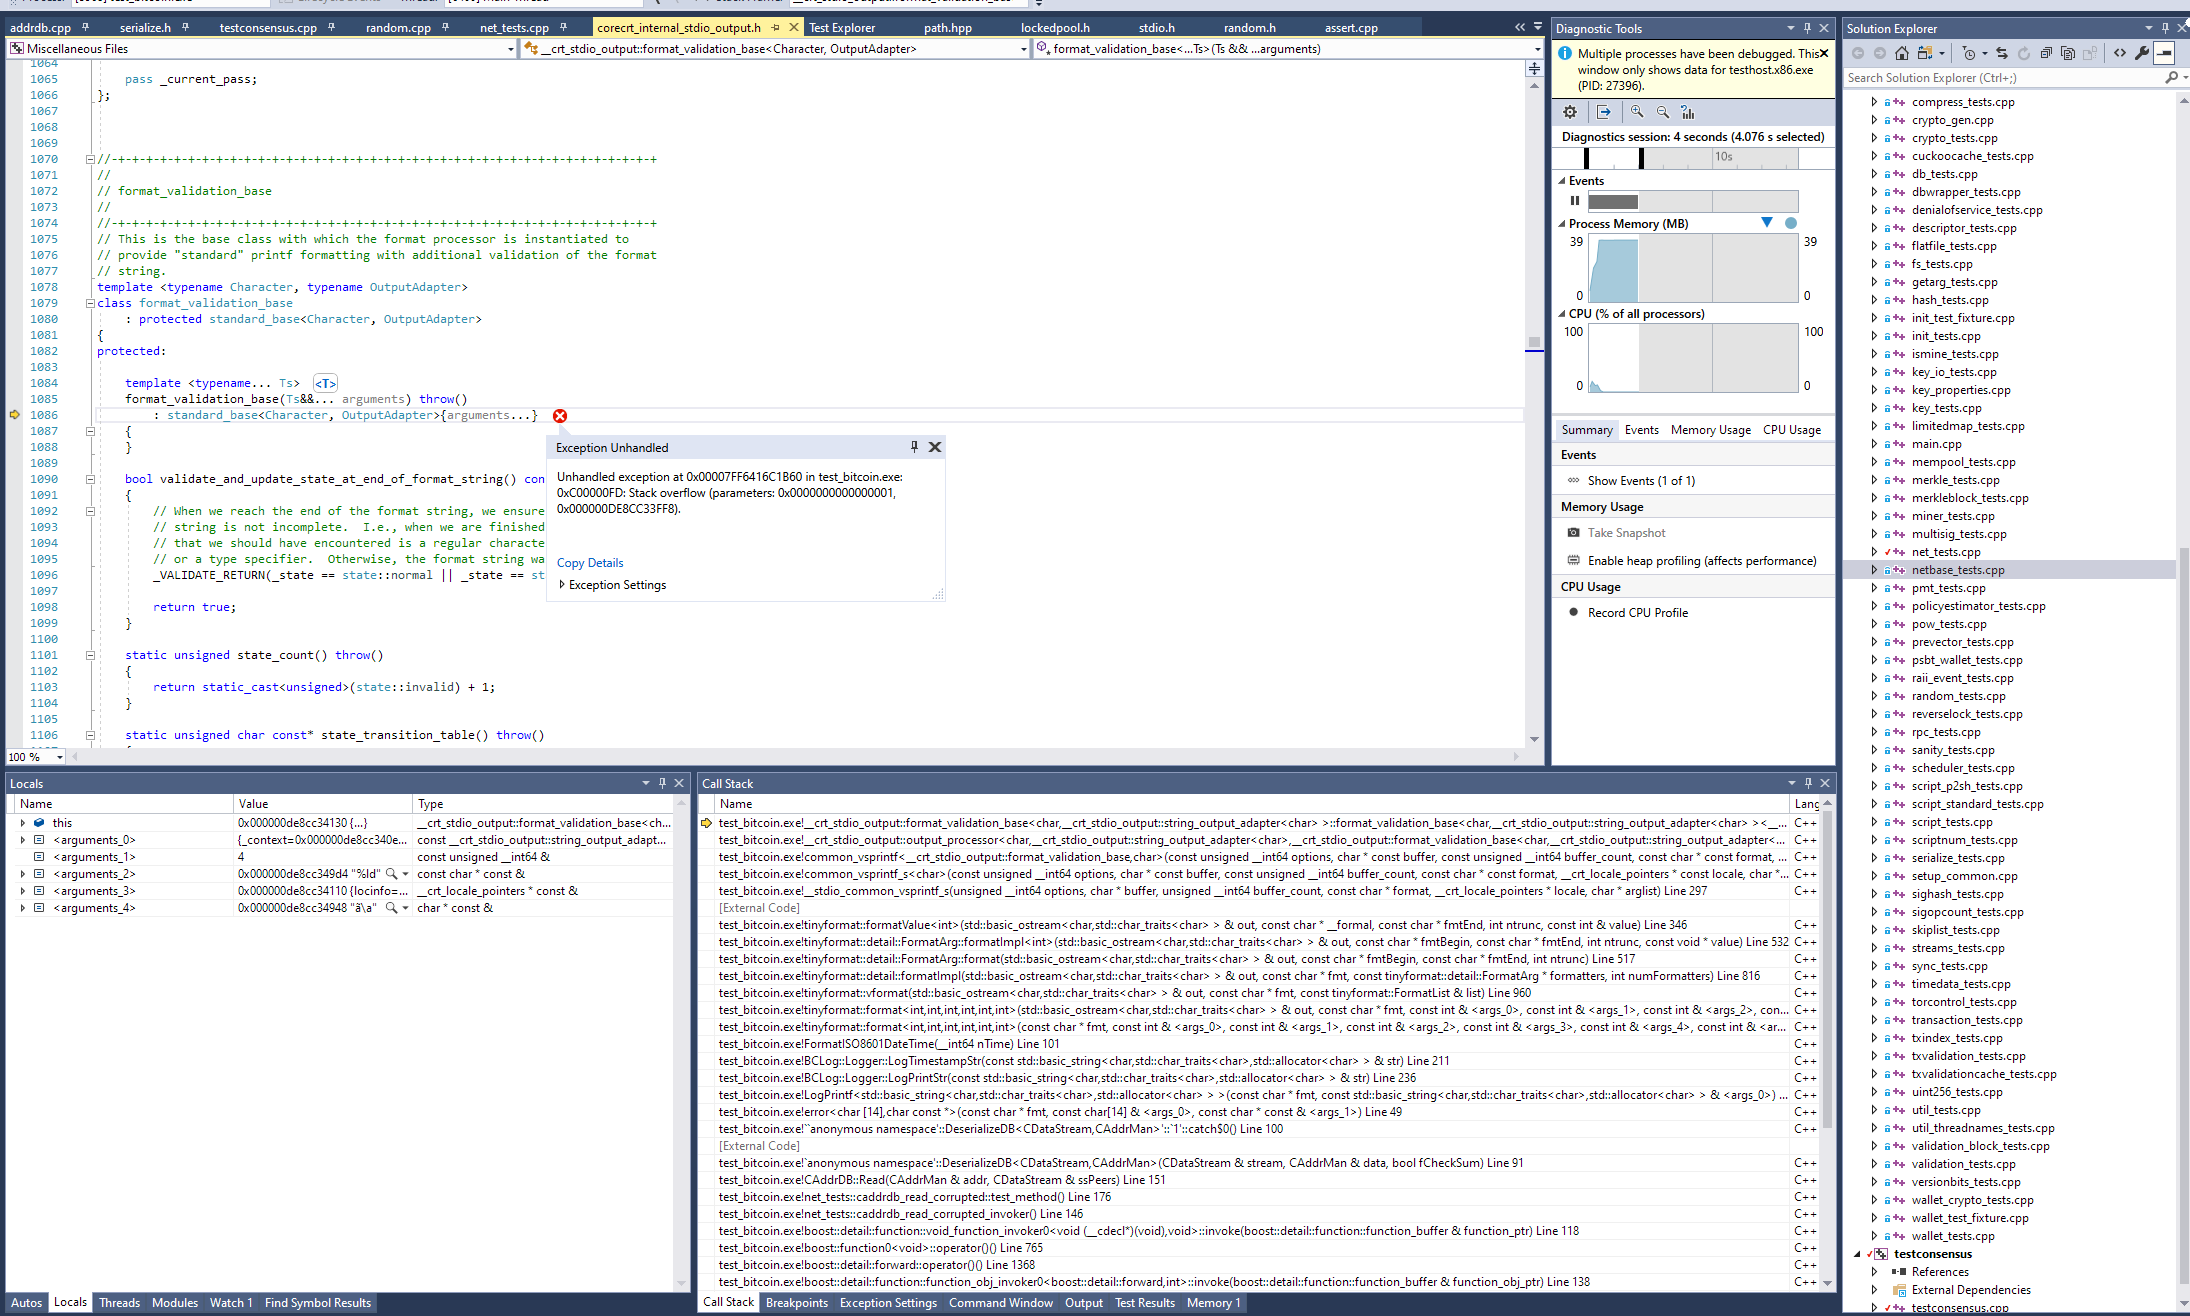Click the Copy Details link
The width and height of the screenshot is (2190, 1316).
coord(589,563)
